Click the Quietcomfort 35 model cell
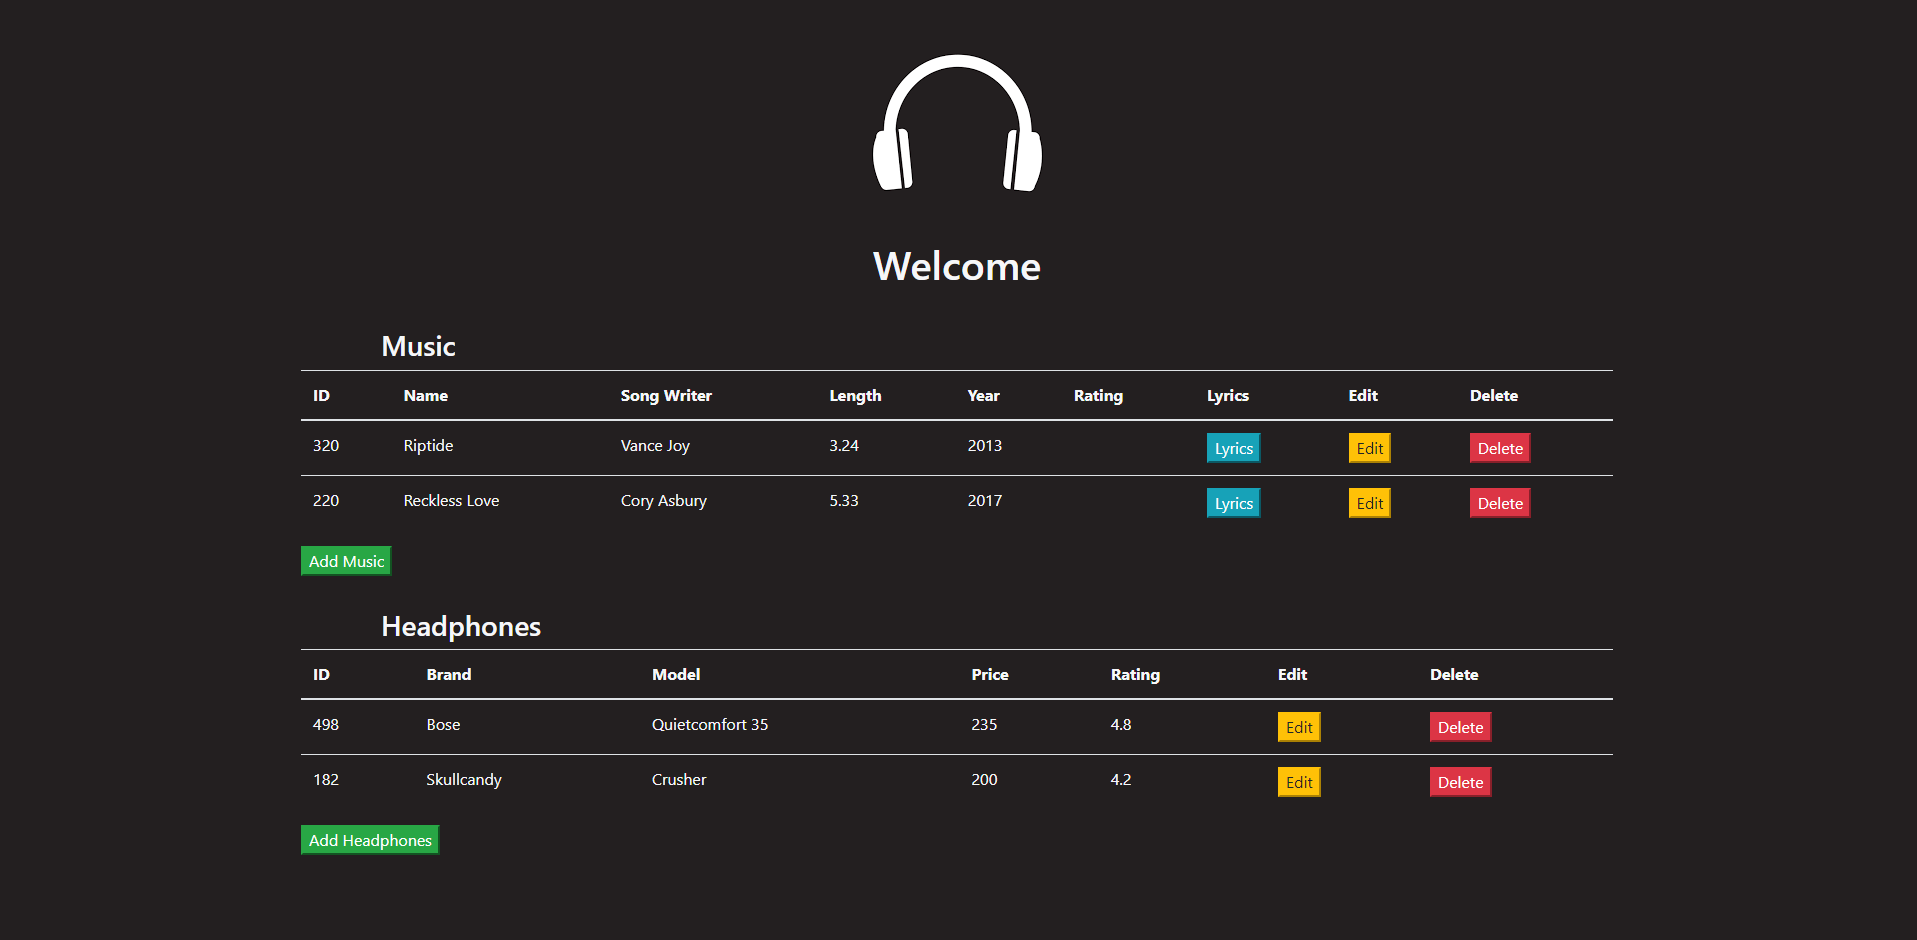Viewport: 1917px width, 940px height. click(709, 725)
